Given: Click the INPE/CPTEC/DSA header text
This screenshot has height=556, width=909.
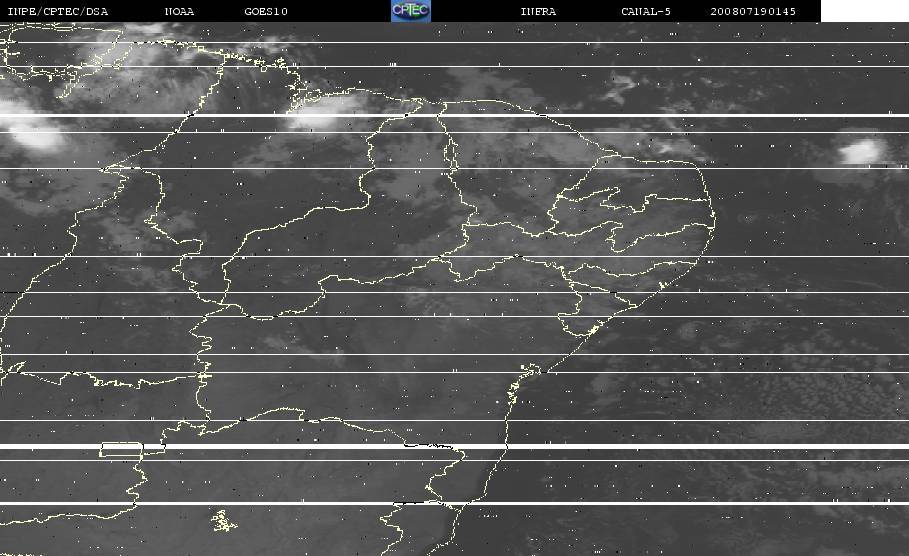Looking at the screenshot, I should click(58, 12).
